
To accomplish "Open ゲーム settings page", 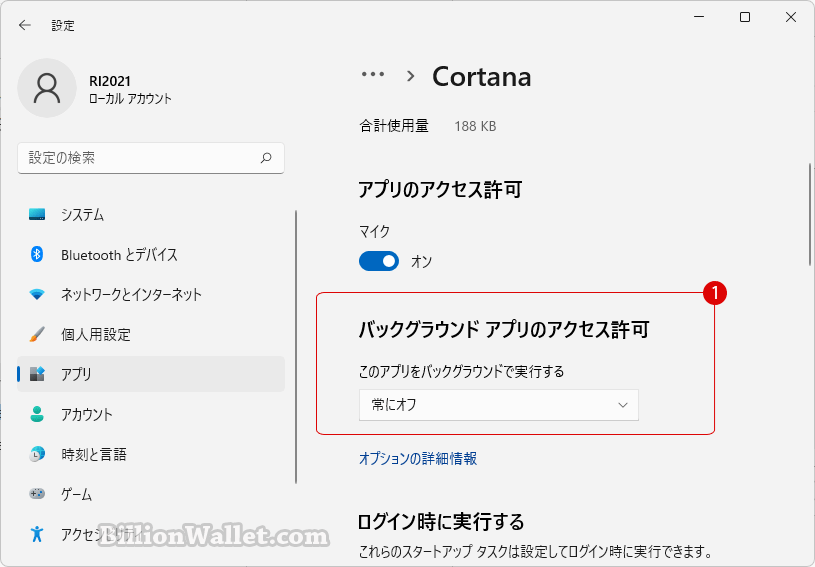I will click(151, 494).
